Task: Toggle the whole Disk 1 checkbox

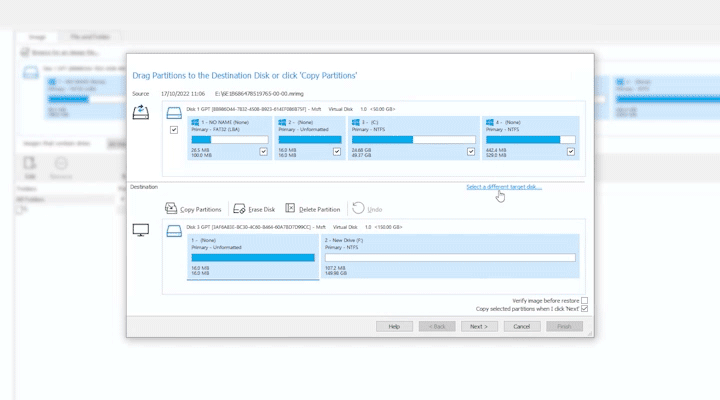Action: (x=174, y=130)
